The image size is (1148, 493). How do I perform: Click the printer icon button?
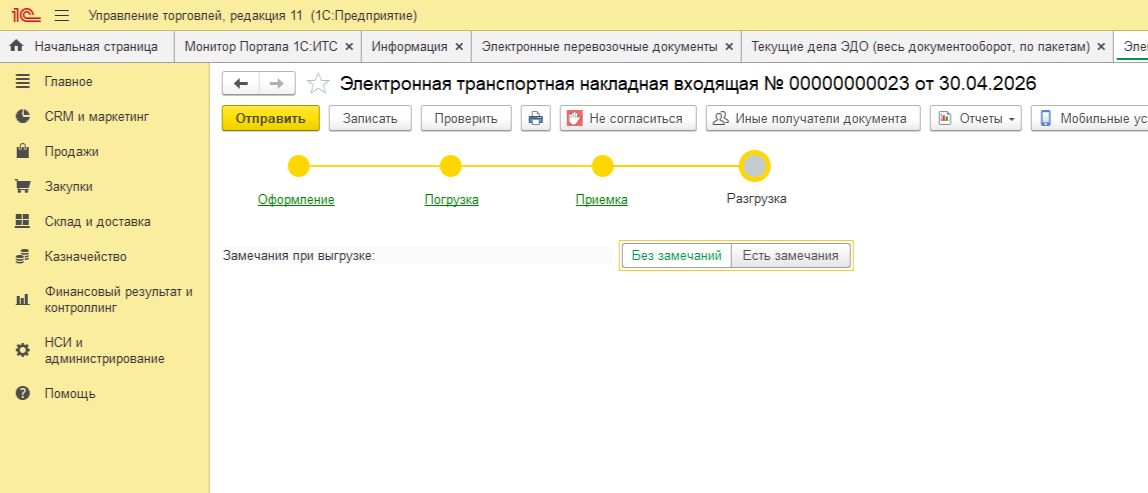[x=535, y=118]
